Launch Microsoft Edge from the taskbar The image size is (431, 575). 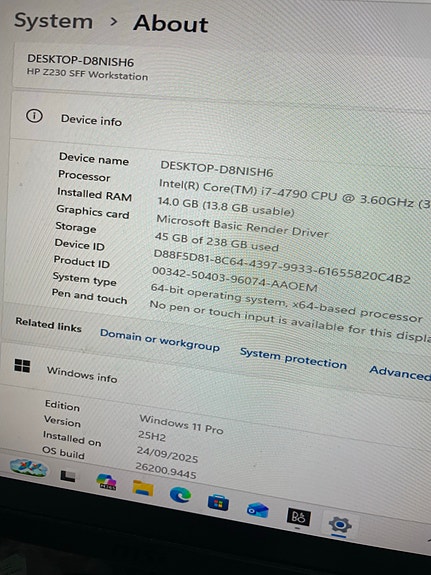[x=180, y=495]
